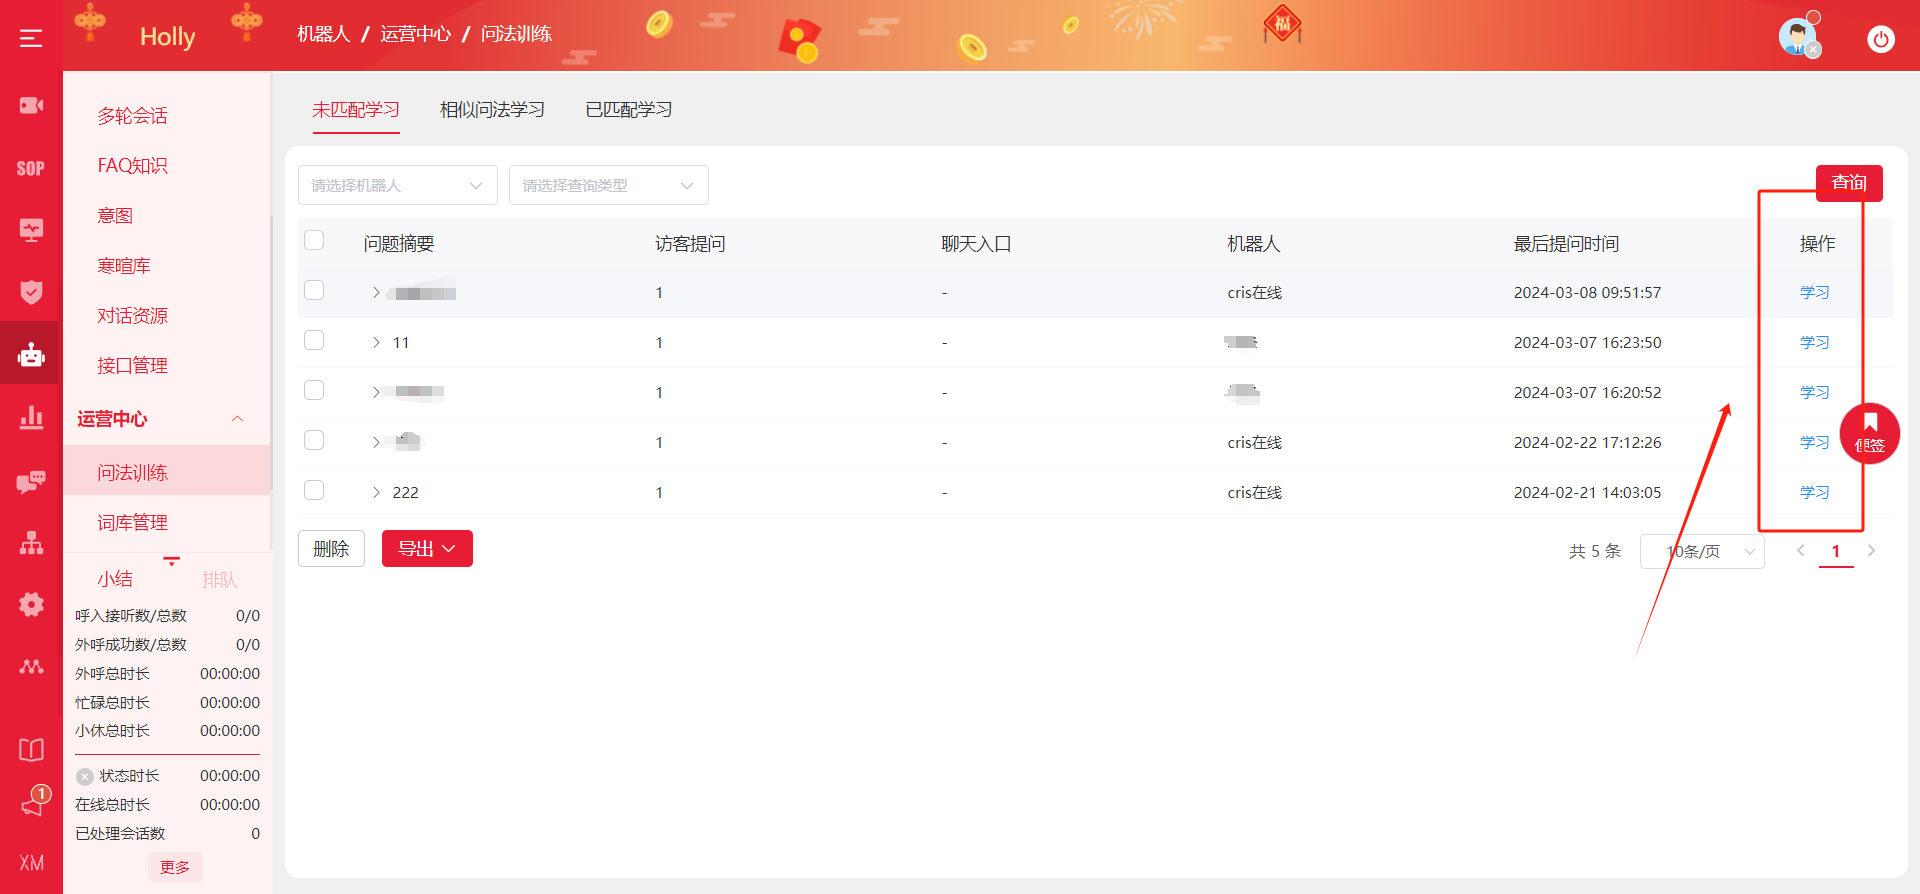This screenshot has width=1920, height=894.
Task: Check the row dated 2024-02-22 17:12:26
Action: [314, 440]
